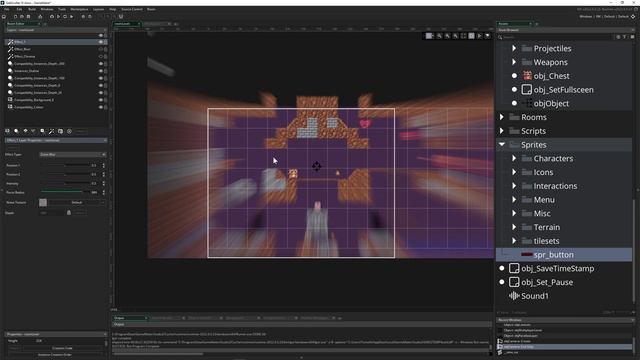This screenshot has height=360, width=640.
Task: Open the Build menu
Action: (x=32, y=9)
